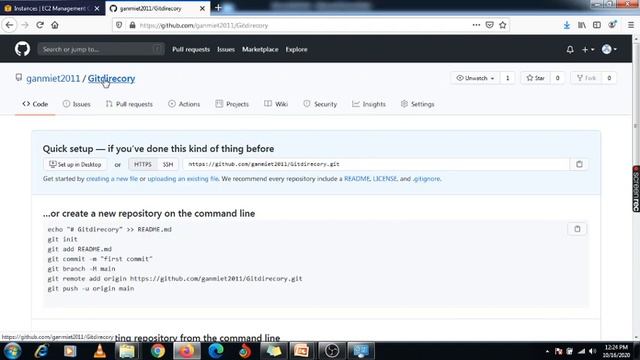This screenshot has height=360, width=640.
Task: Follow the README link
Action: 357,179
